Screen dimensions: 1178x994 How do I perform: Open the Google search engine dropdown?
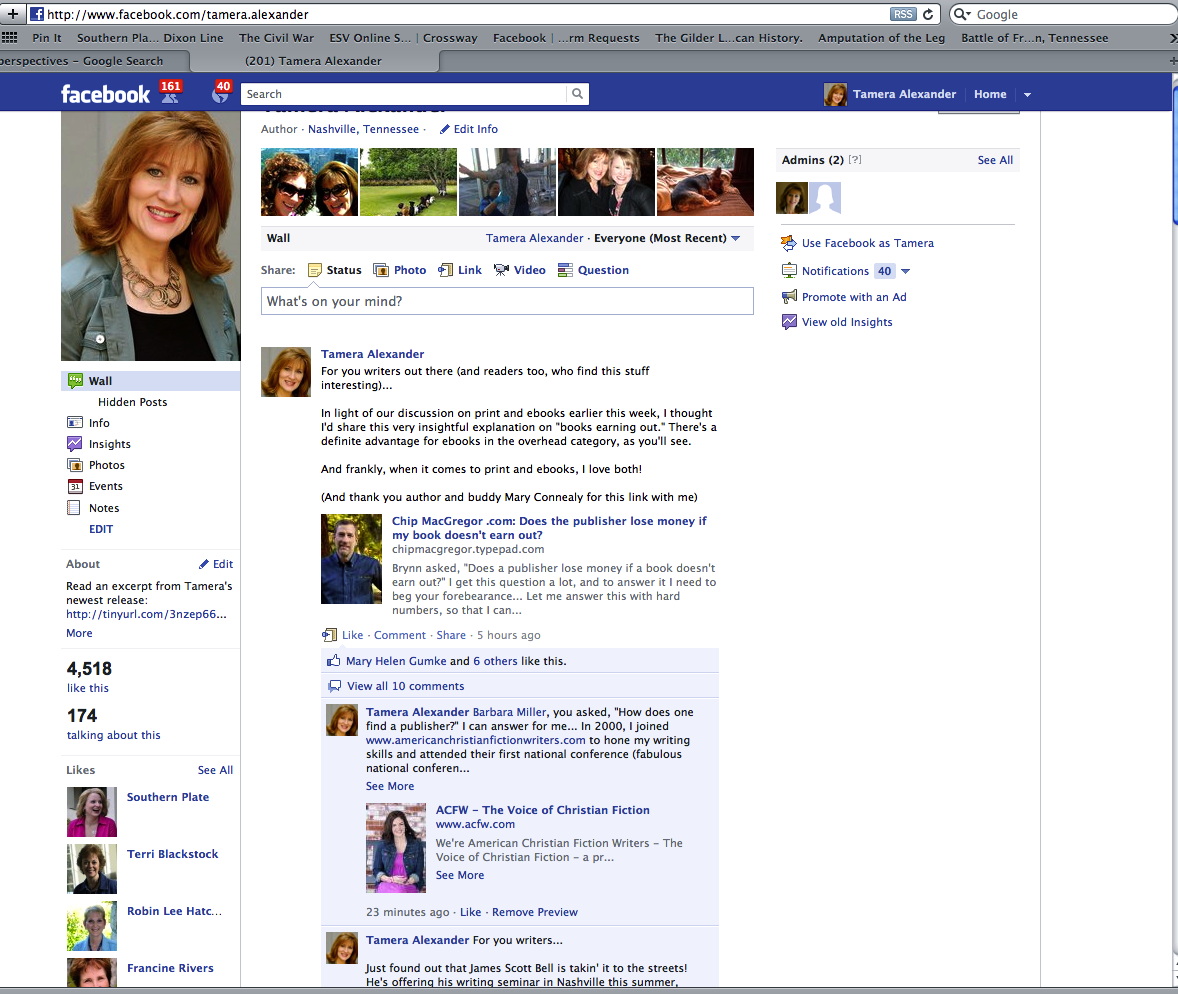pyautogui.click(x=962, y=14)
